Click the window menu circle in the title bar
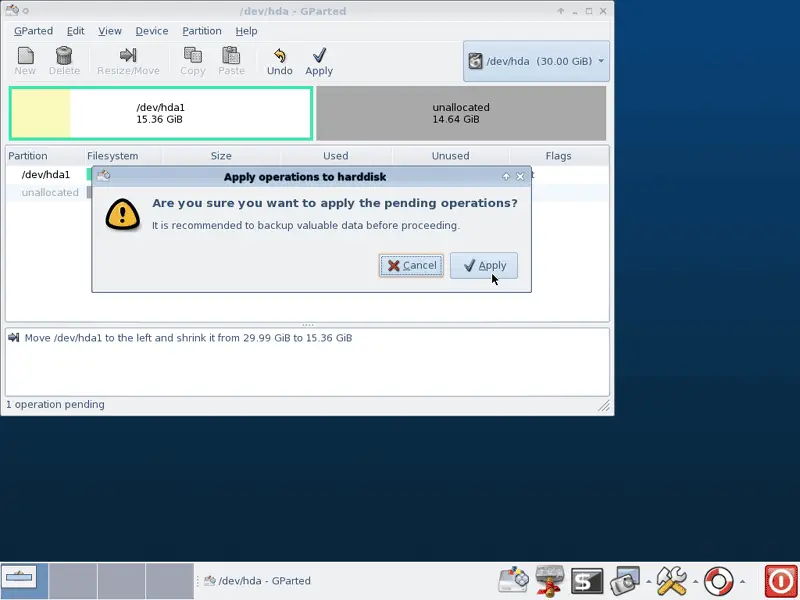 (26, 11)
